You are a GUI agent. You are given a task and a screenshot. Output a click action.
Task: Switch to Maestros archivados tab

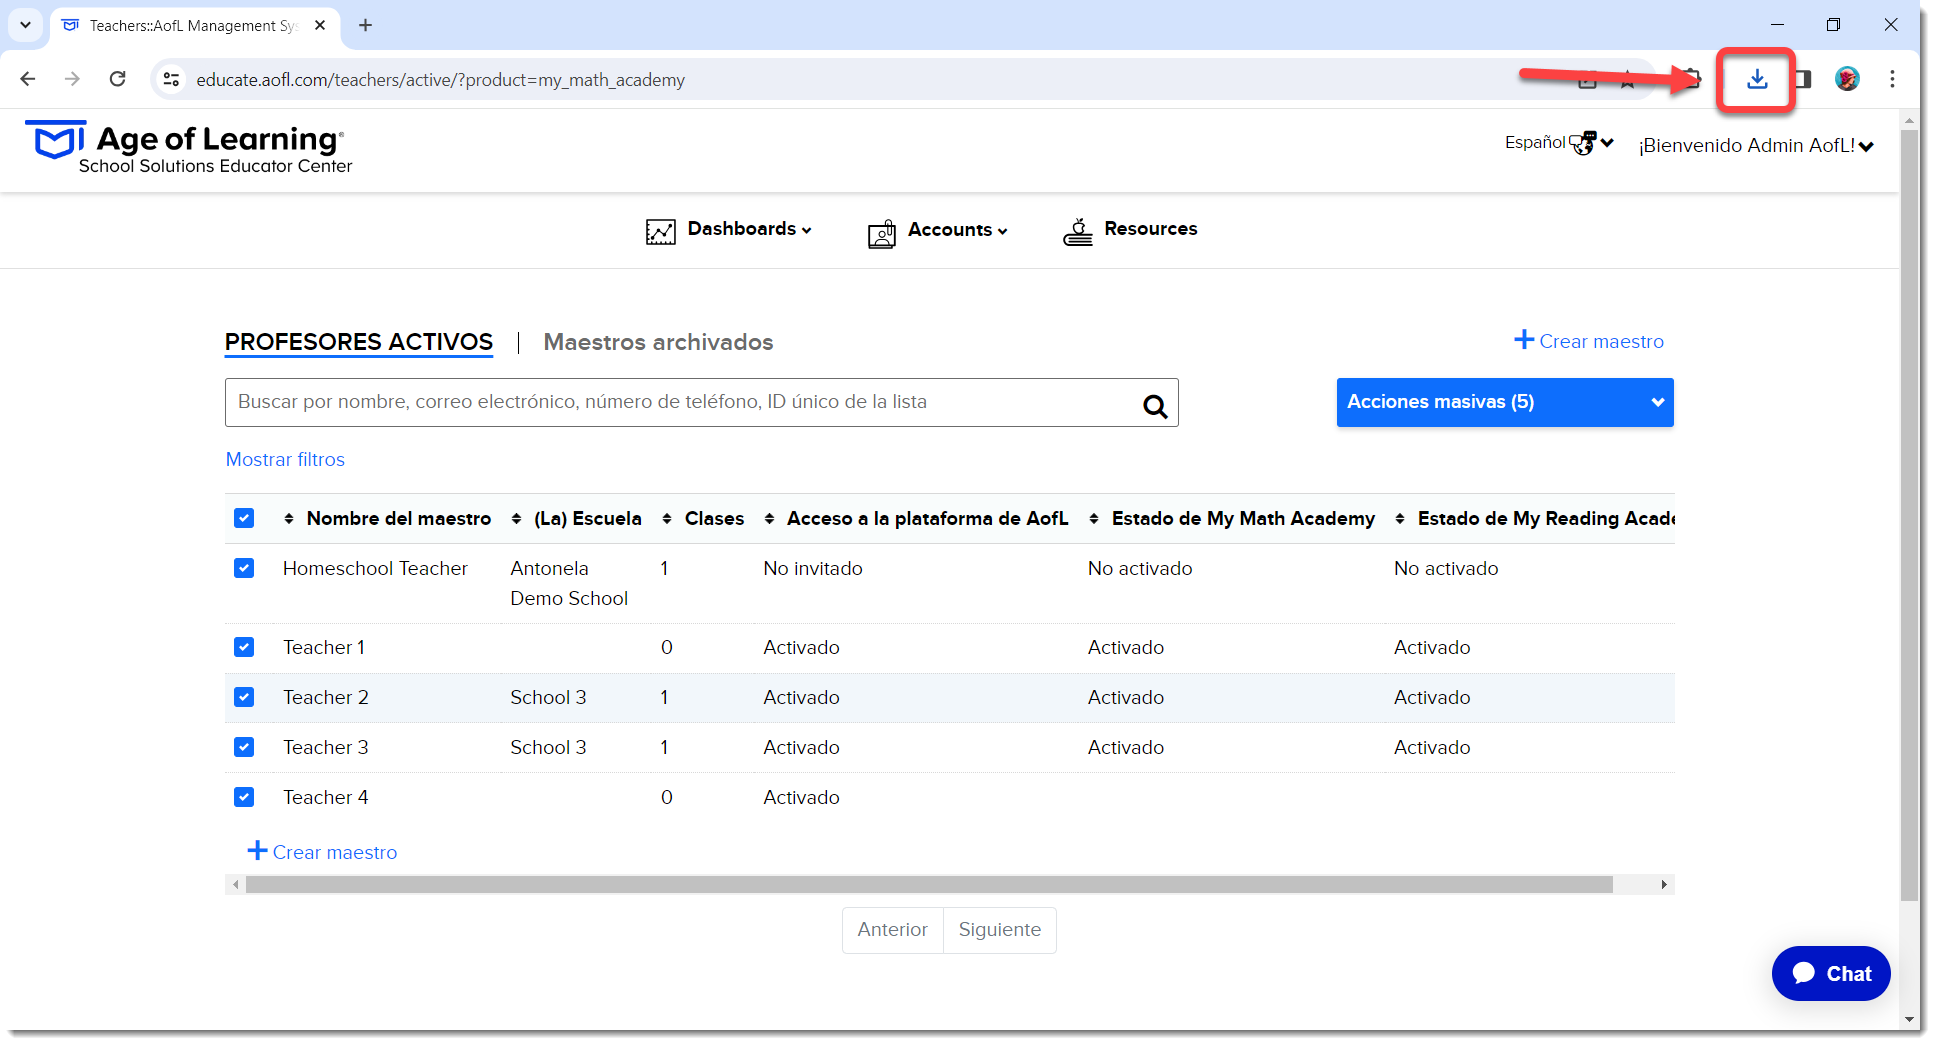tap(658, 342)
